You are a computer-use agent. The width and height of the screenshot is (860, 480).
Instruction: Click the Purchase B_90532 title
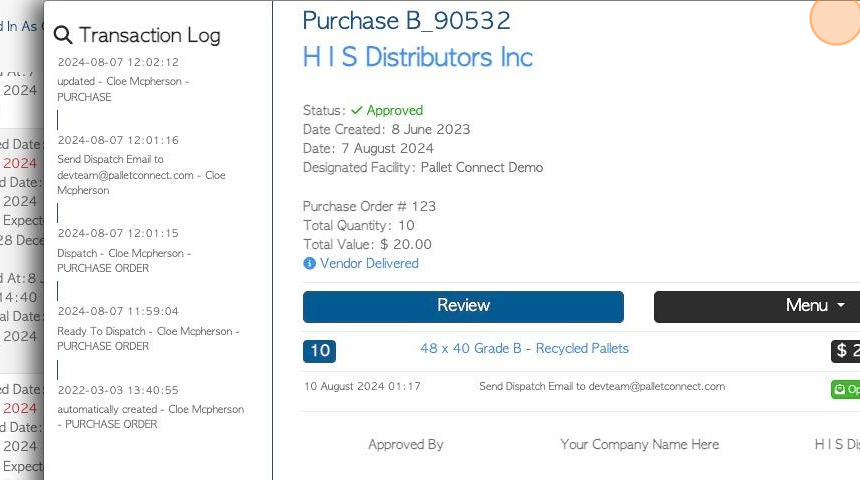pyautogui.click(x=406, y=21)
